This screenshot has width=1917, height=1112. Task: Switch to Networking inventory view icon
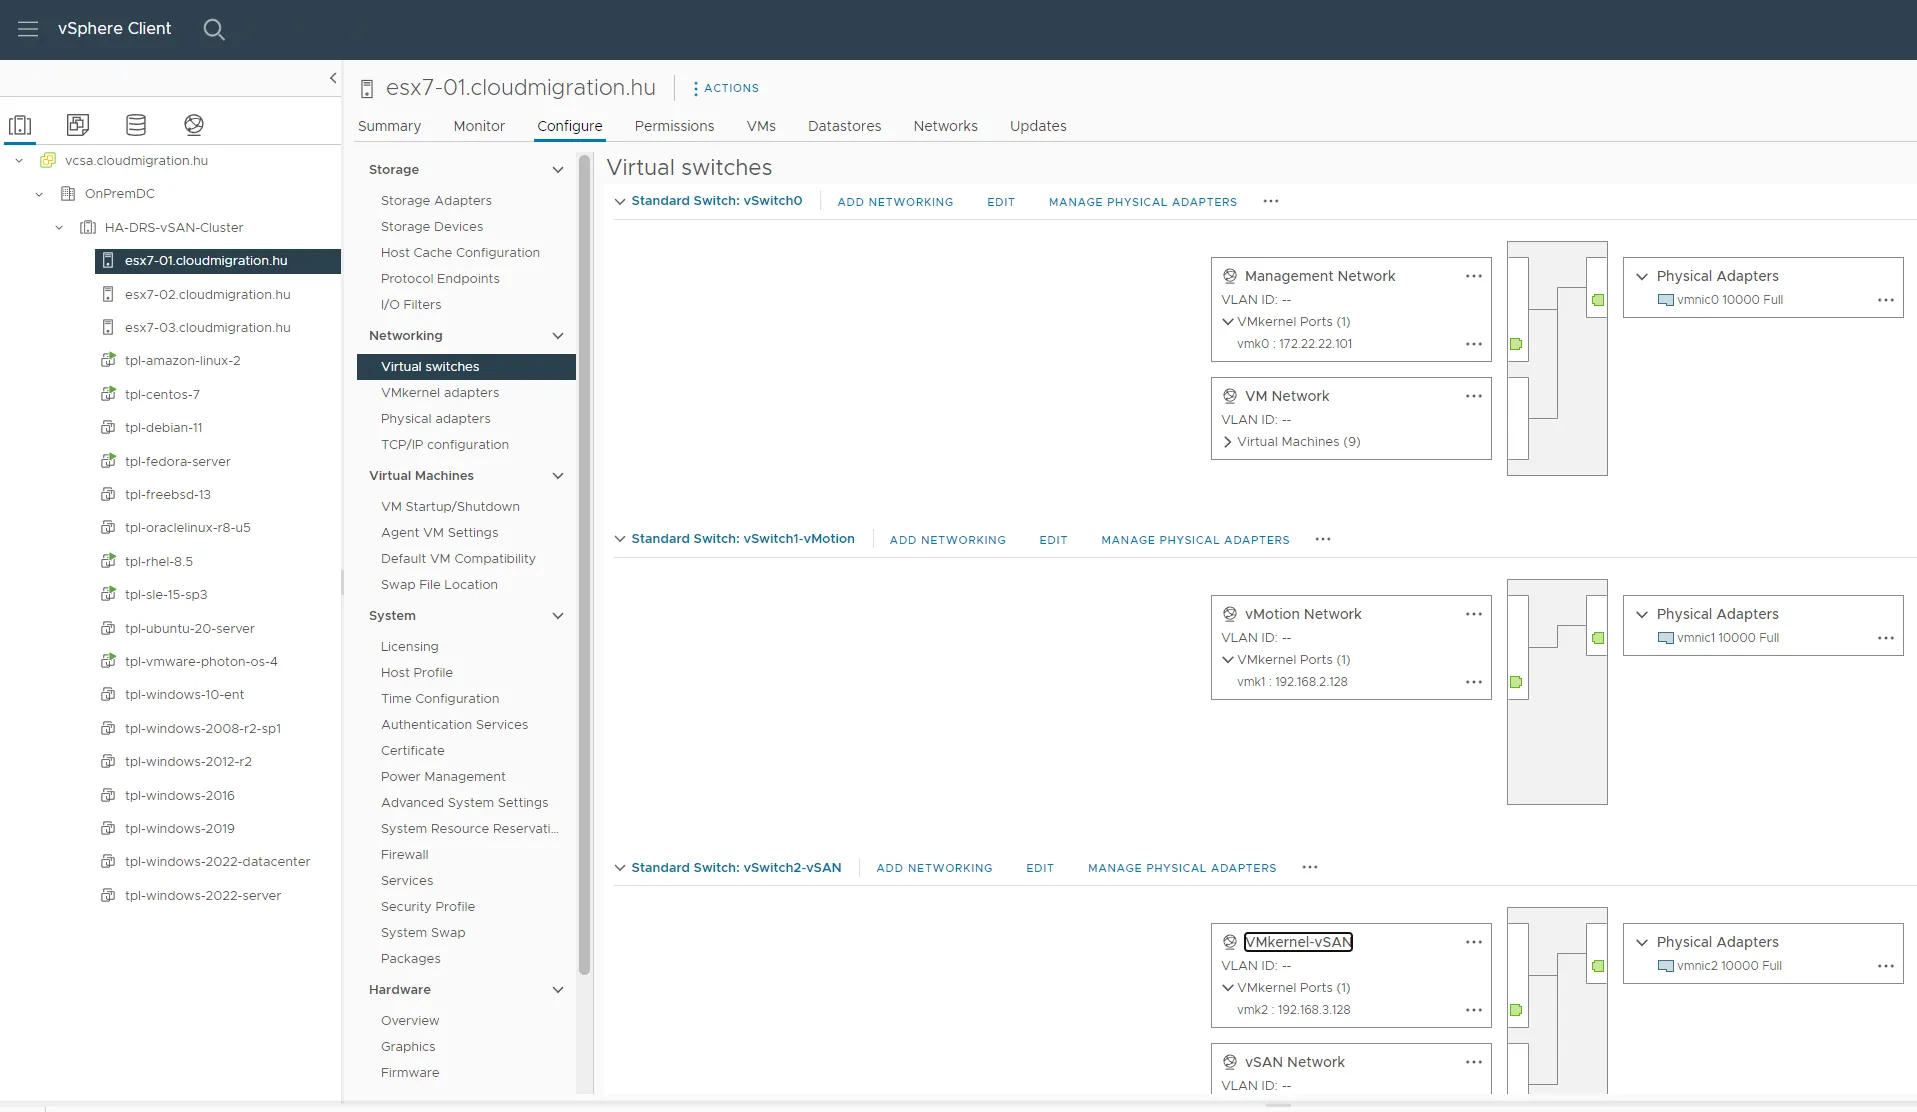(x=194, y=125)
